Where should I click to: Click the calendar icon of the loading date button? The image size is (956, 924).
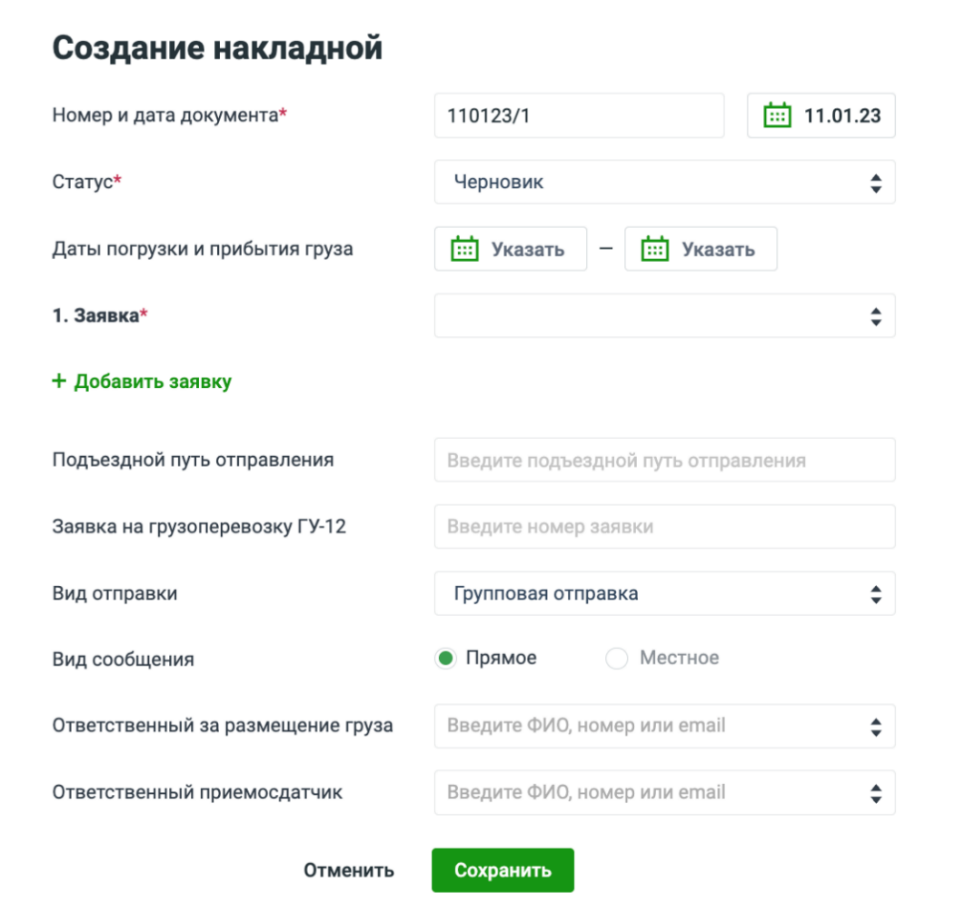464,249
